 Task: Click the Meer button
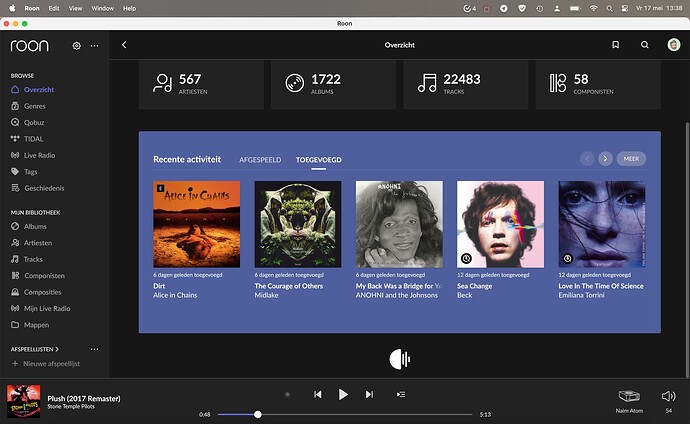tap(631, 159)
